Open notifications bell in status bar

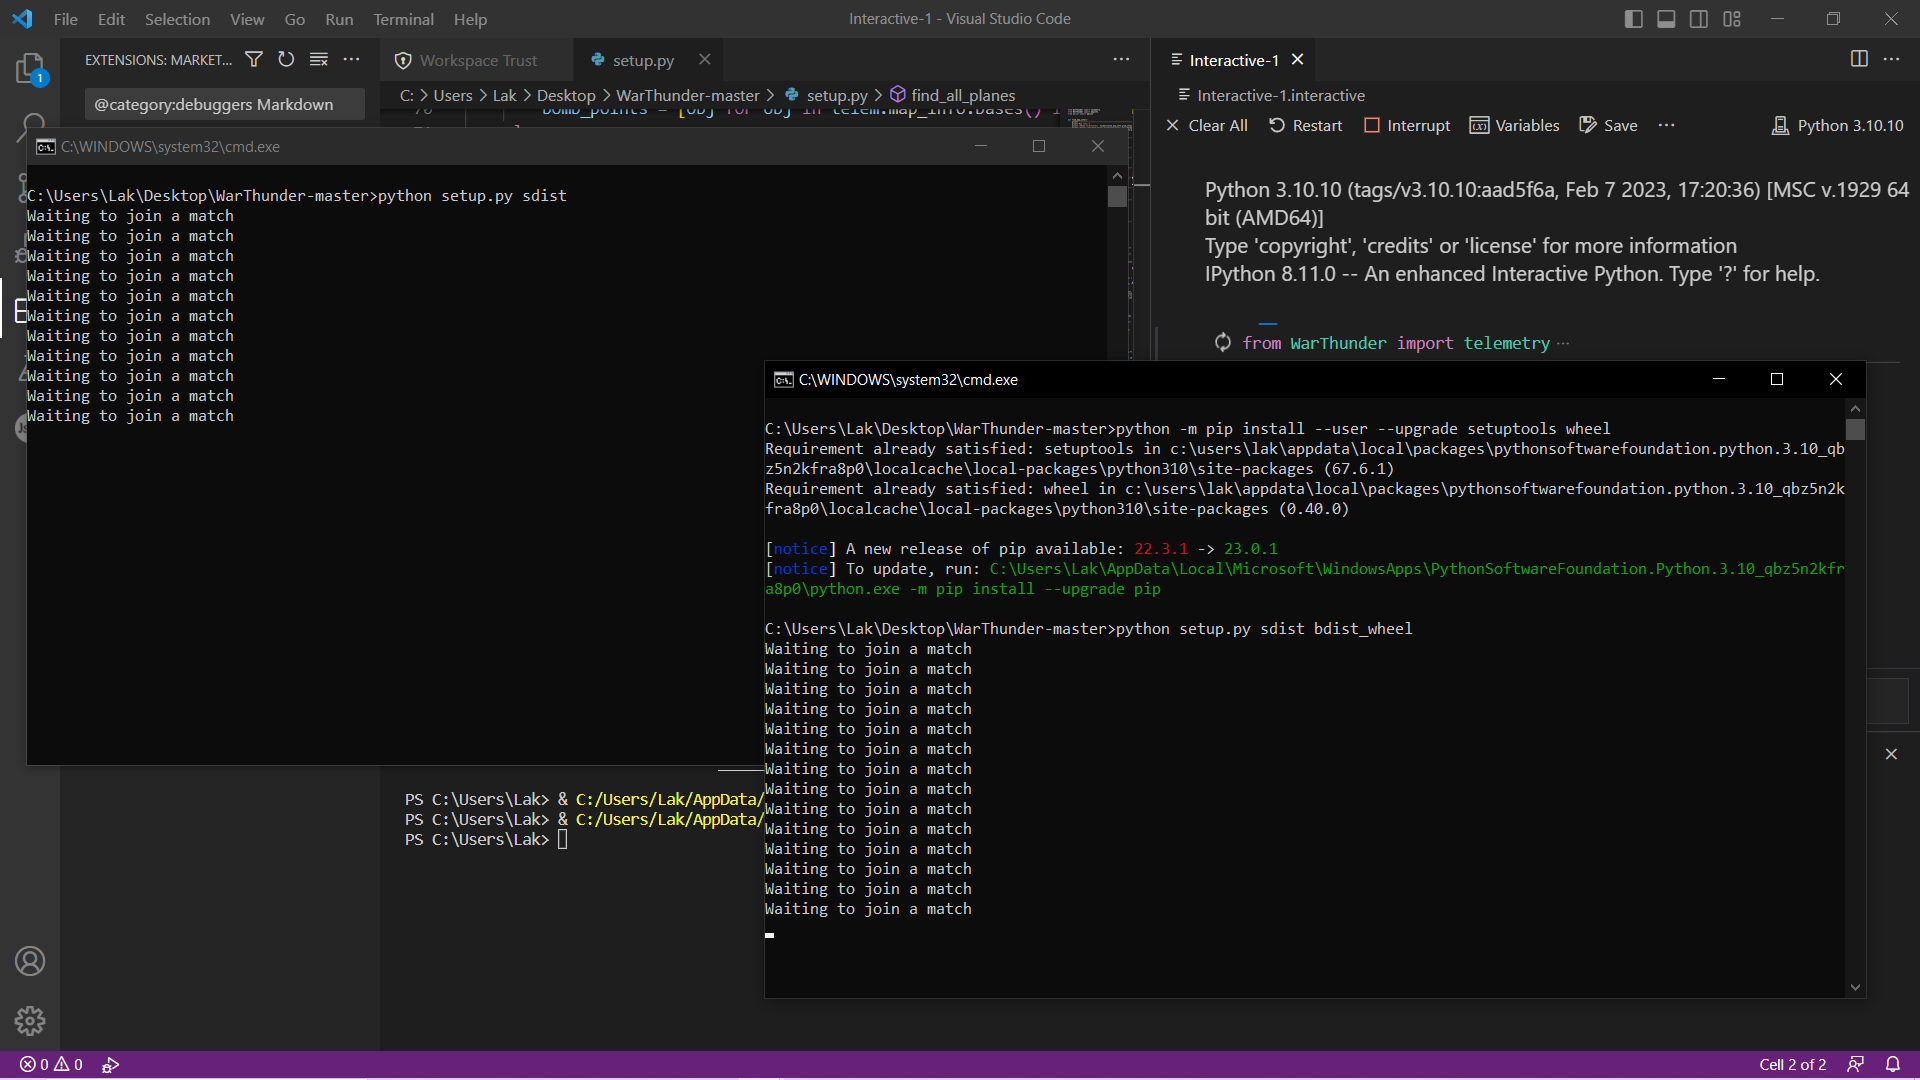coord(1894,1064)
